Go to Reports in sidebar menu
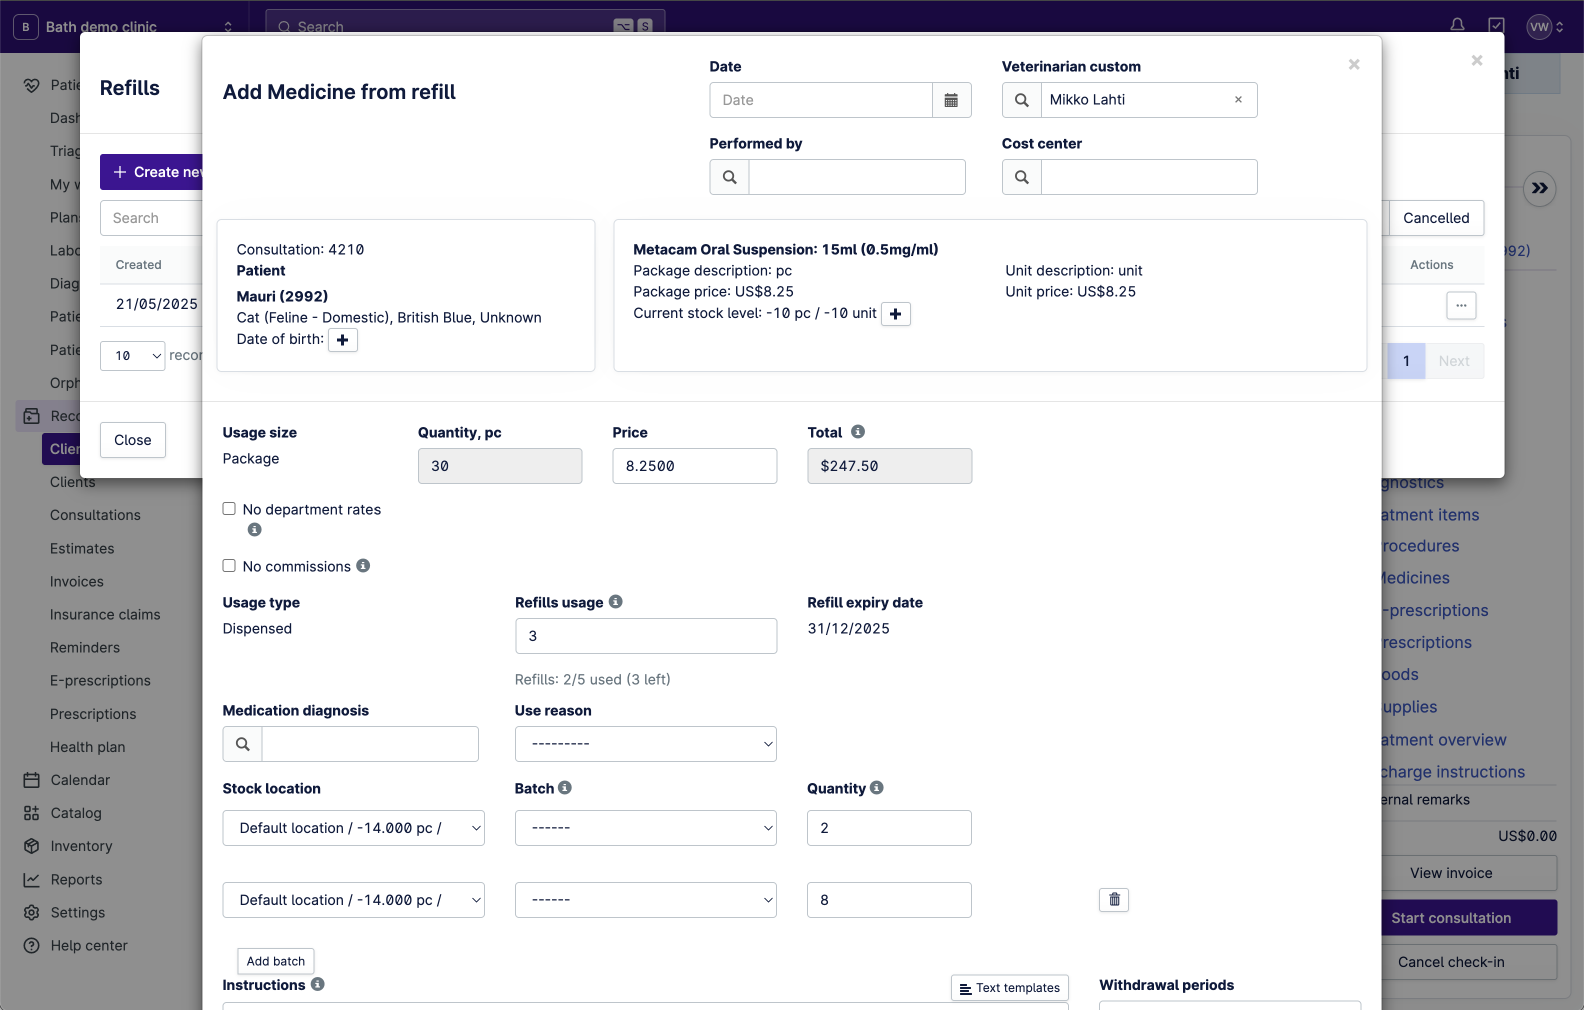 click(x=76, y=880)
